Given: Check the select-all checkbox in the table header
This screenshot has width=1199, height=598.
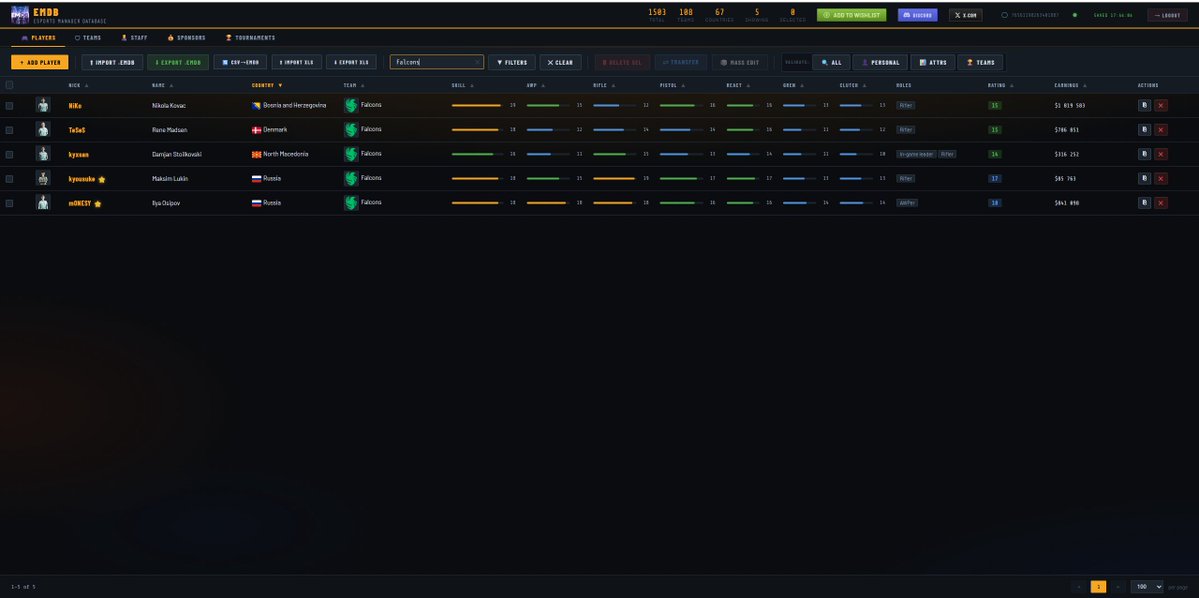Looking at the screenshot, I should click(10, 85).
